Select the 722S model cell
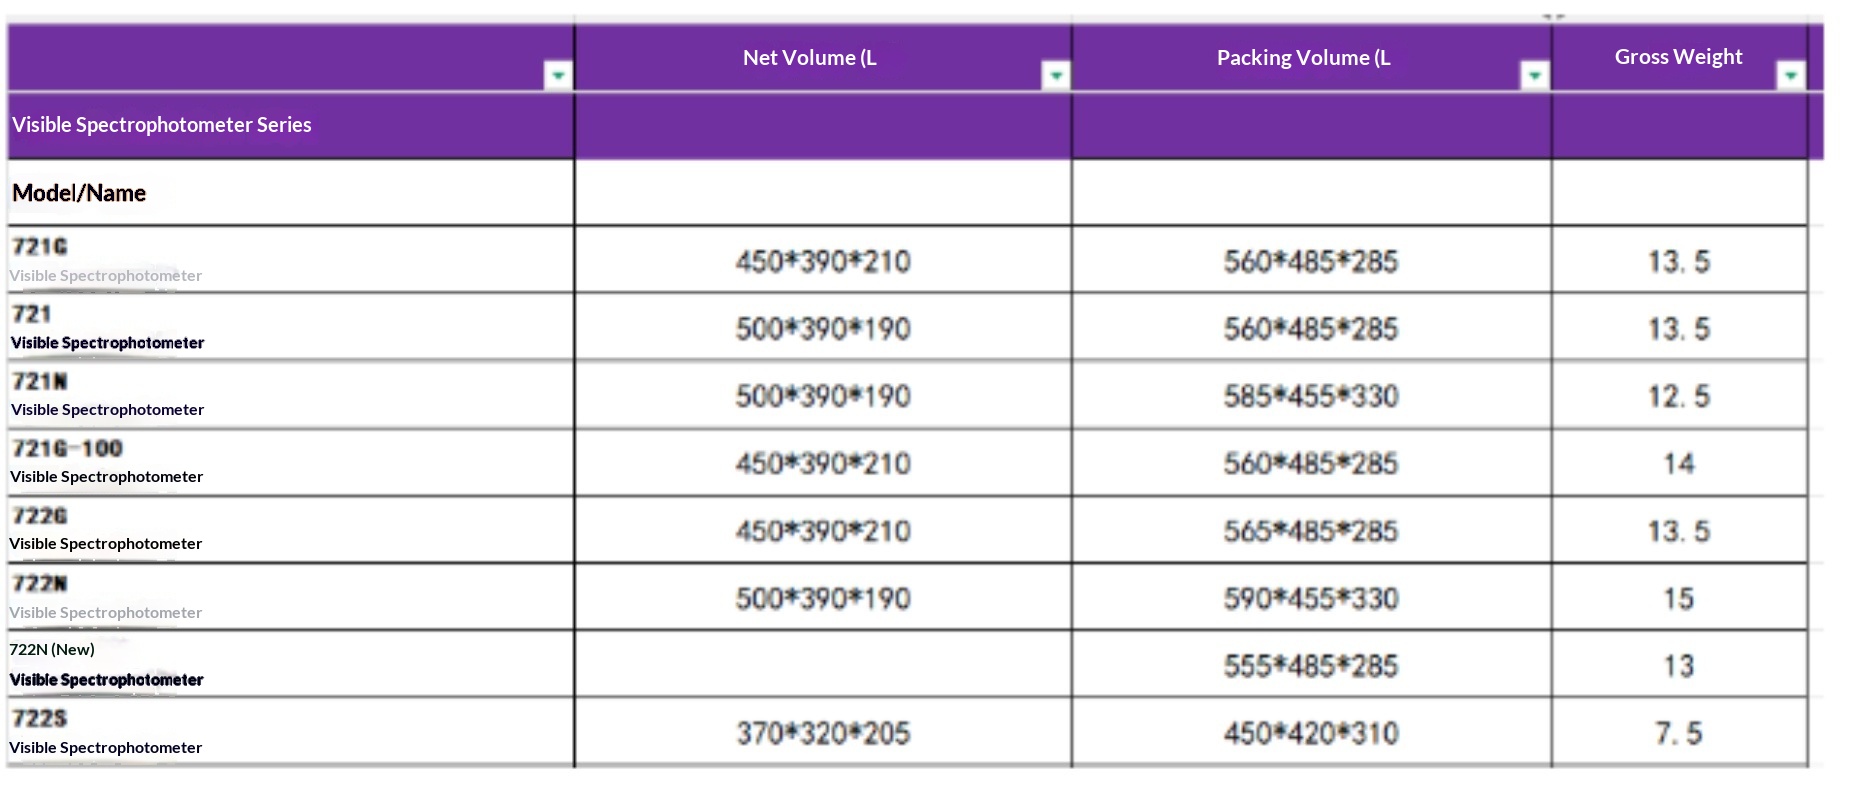 click(x=290, y=732)
